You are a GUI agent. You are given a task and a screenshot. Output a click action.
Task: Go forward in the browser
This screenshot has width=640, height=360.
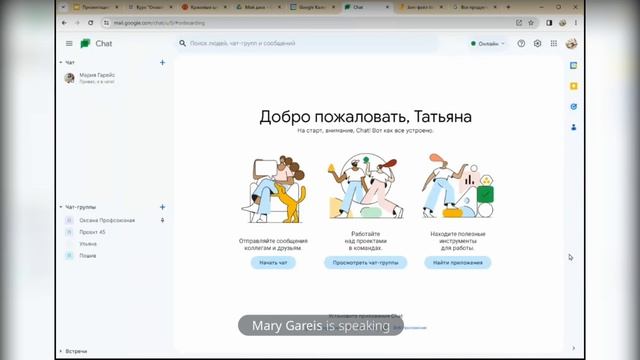click(77, 23)
